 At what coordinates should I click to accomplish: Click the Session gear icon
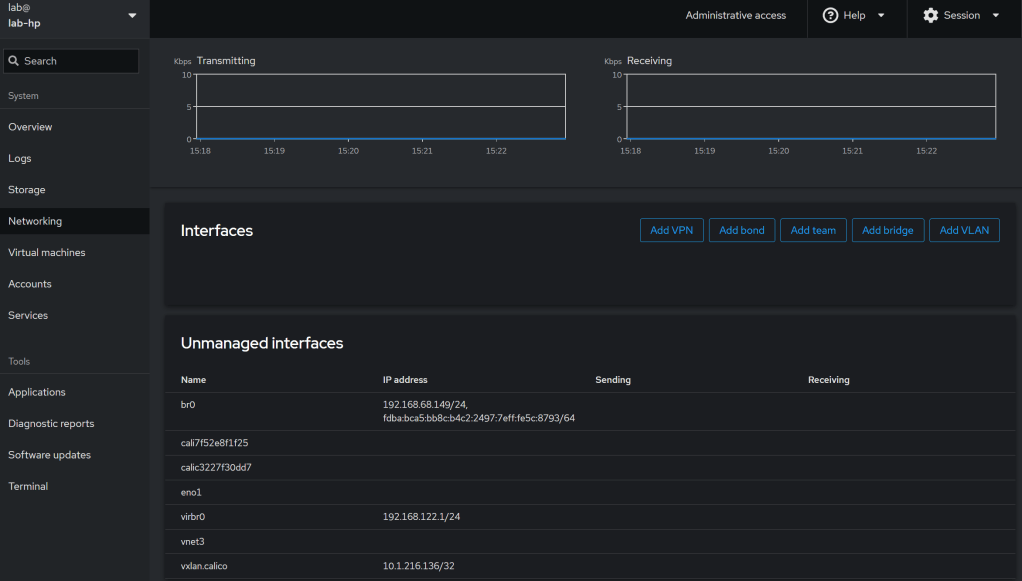930,16
